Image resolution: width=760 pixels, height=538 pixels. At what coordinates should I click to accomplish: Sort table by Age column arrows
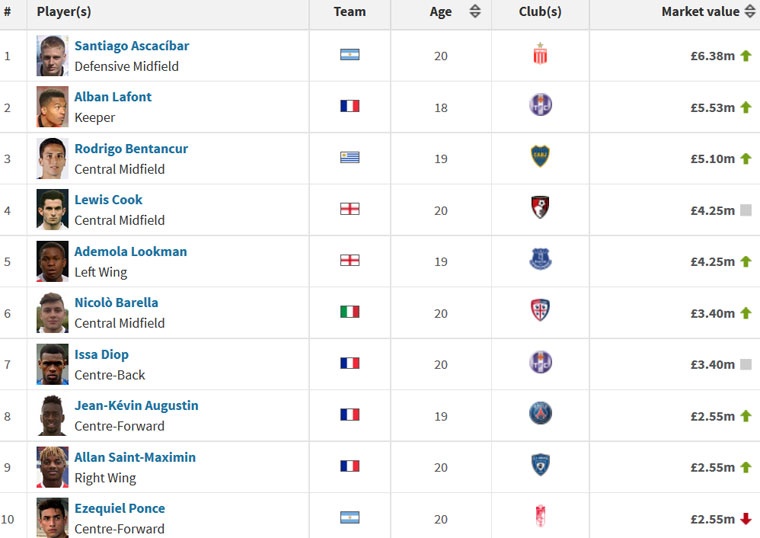475,12
